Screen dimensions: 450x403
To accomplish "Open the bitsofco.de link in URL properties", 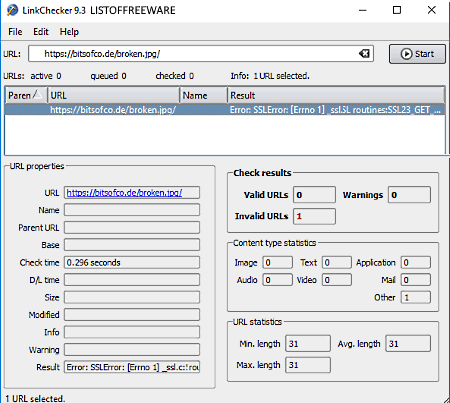I will (x=124, y=193).
